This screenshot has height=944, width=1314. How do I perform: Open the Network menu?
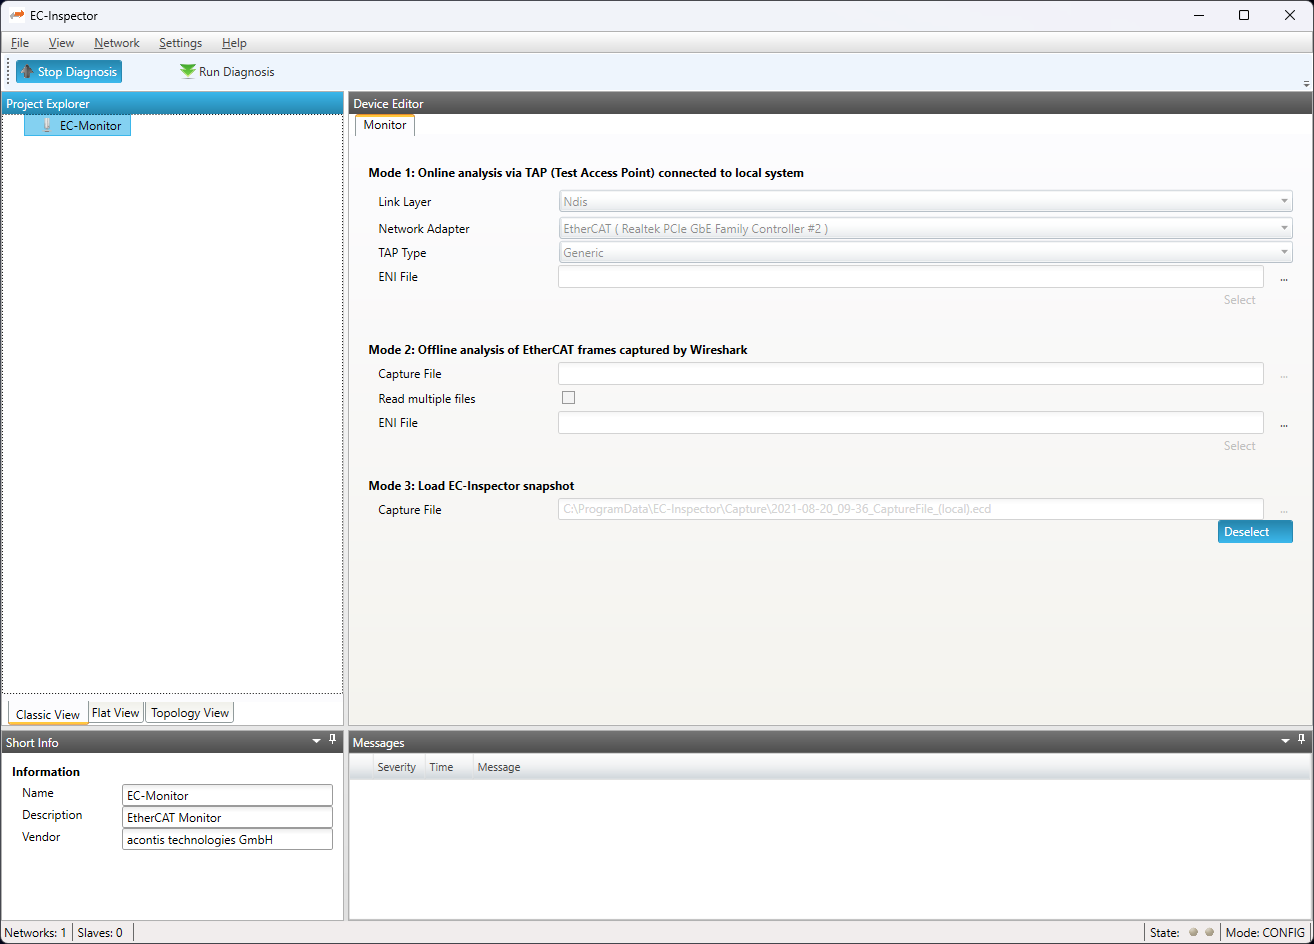[117, 43]
